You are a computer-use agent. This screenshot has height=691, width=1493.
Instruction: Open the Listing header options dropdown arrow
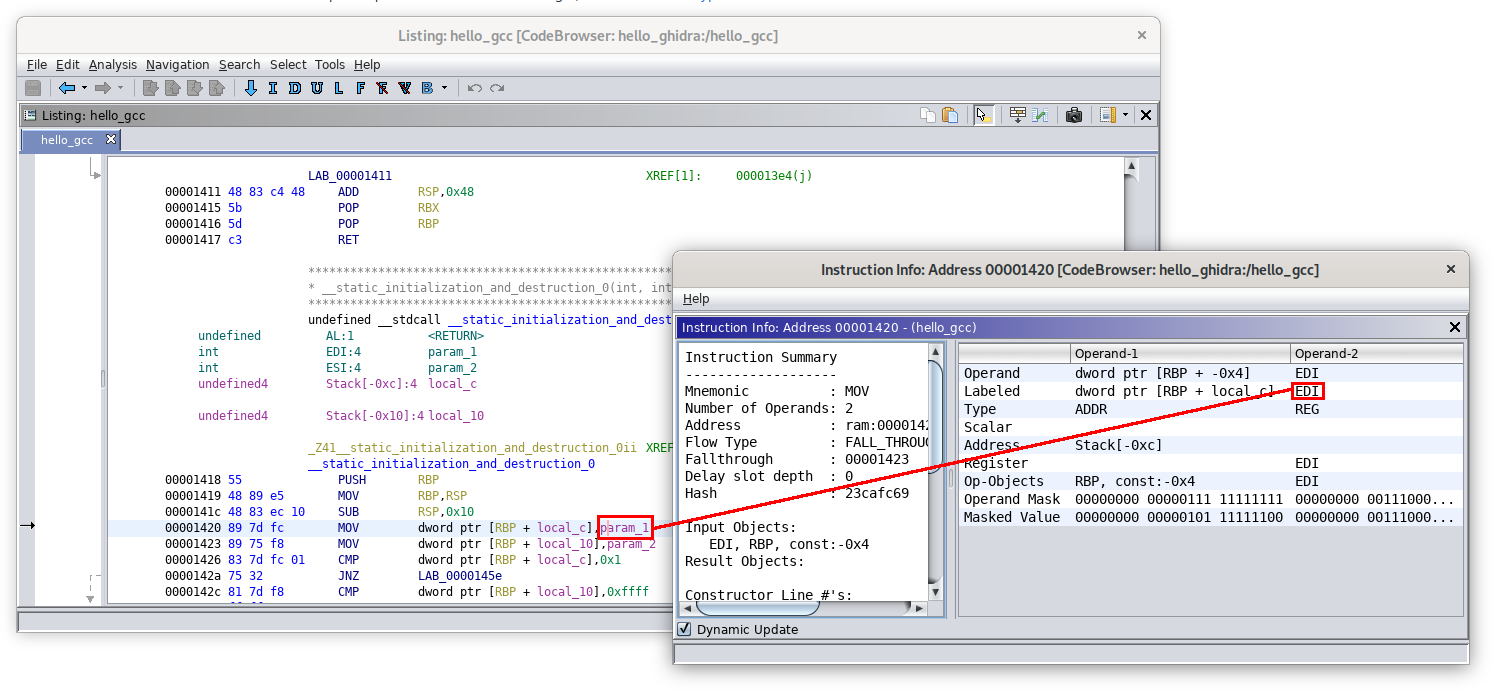pyautogui.click(x=1125, y=115)
